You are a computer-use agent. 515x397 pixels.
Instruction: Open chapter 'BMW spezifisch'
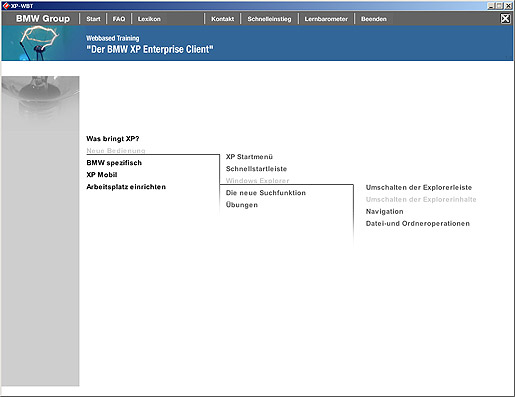point(114,163)
